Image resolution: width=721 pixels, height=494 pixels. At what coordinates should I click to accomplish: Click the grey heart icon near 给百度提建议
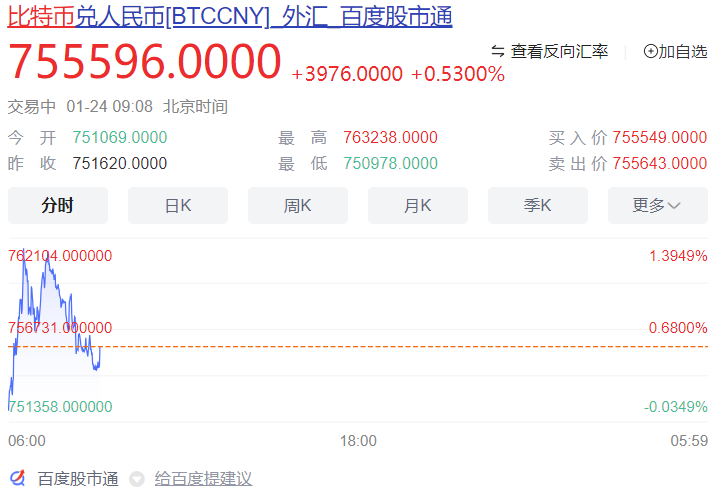[x=137, y=479]
